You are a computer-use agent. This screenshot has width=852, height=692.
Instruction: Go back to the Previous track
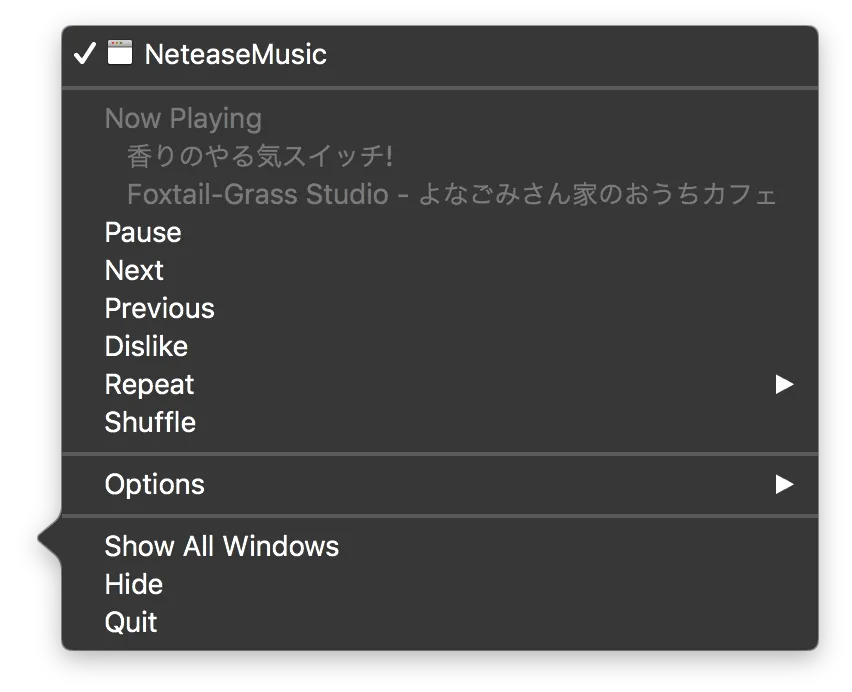(x=159, y=309)
